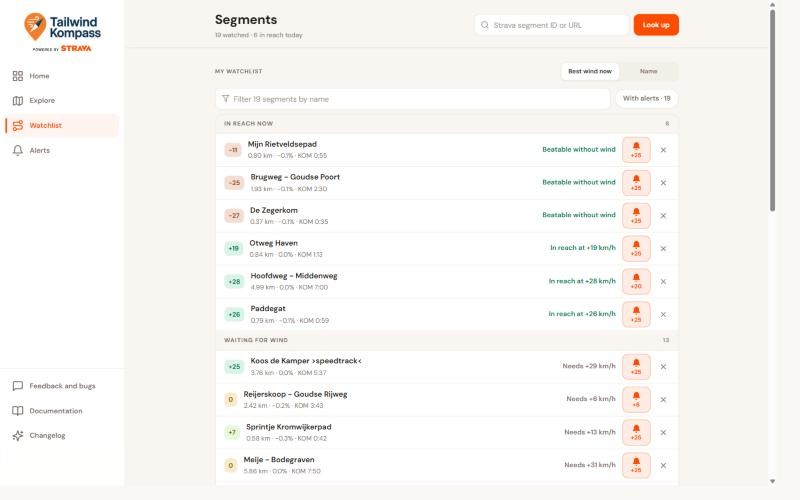This screenshot has height=500, width=800.
Task: Sort watchlist by Best wind now
Action: coord(590,71)
